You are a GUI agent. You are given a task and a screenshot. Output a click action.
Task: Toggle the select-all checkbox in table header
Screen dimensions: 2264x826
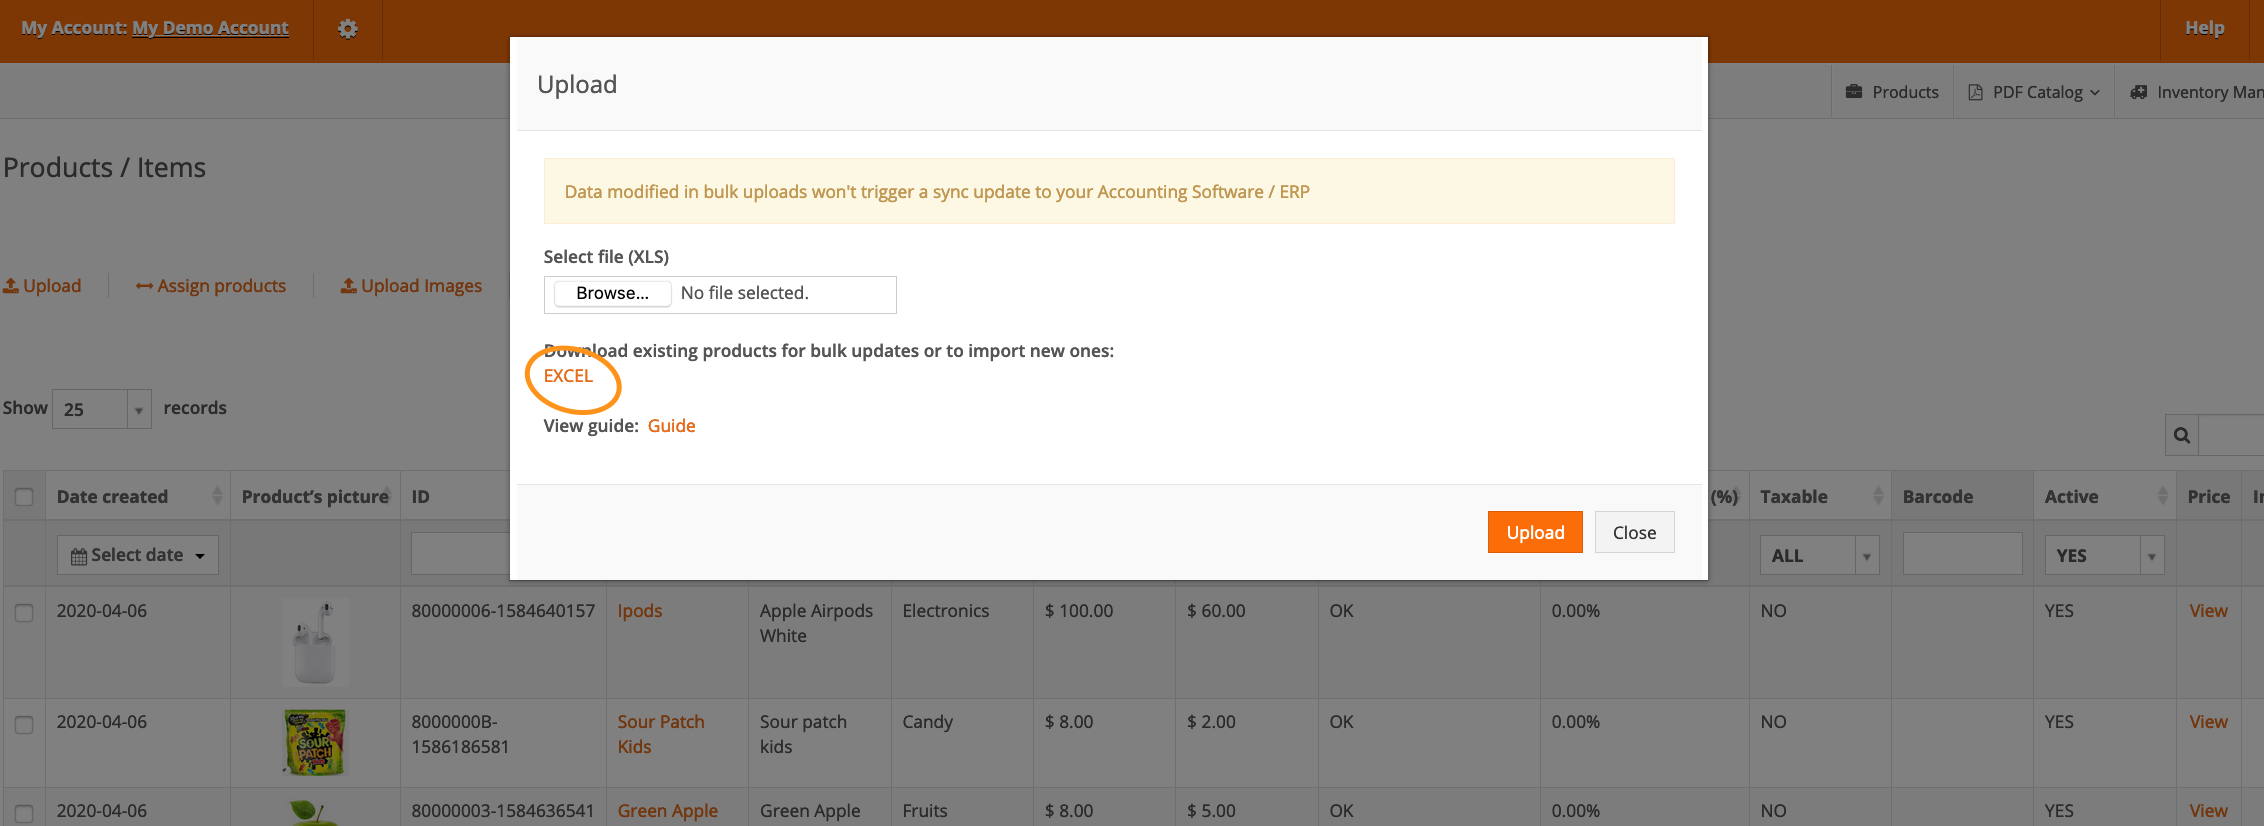point(24,497)
